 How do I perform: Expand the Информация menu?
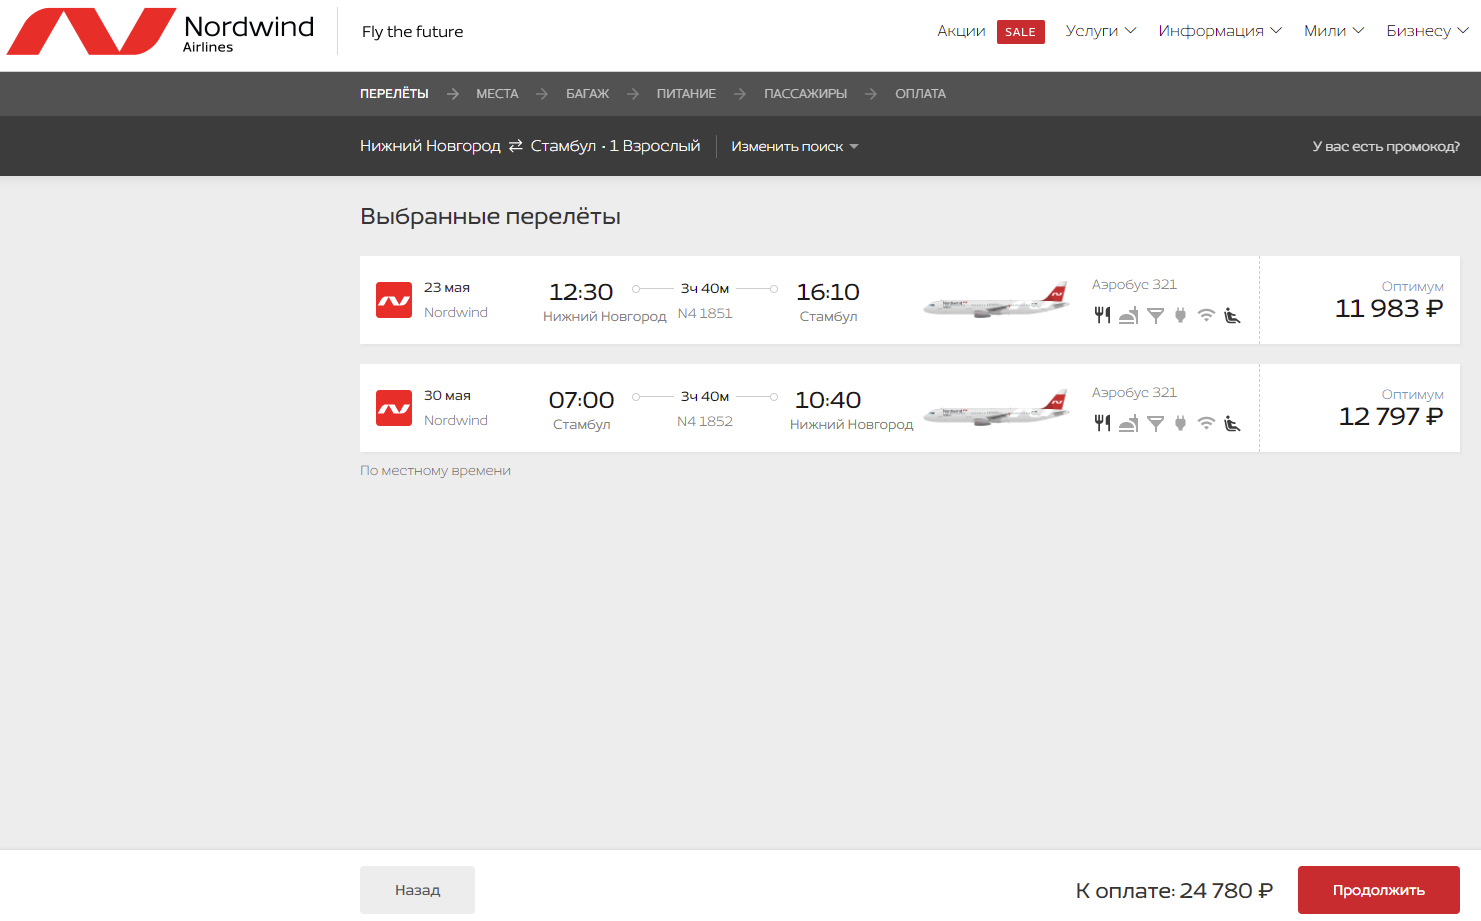pos(1220,31)
